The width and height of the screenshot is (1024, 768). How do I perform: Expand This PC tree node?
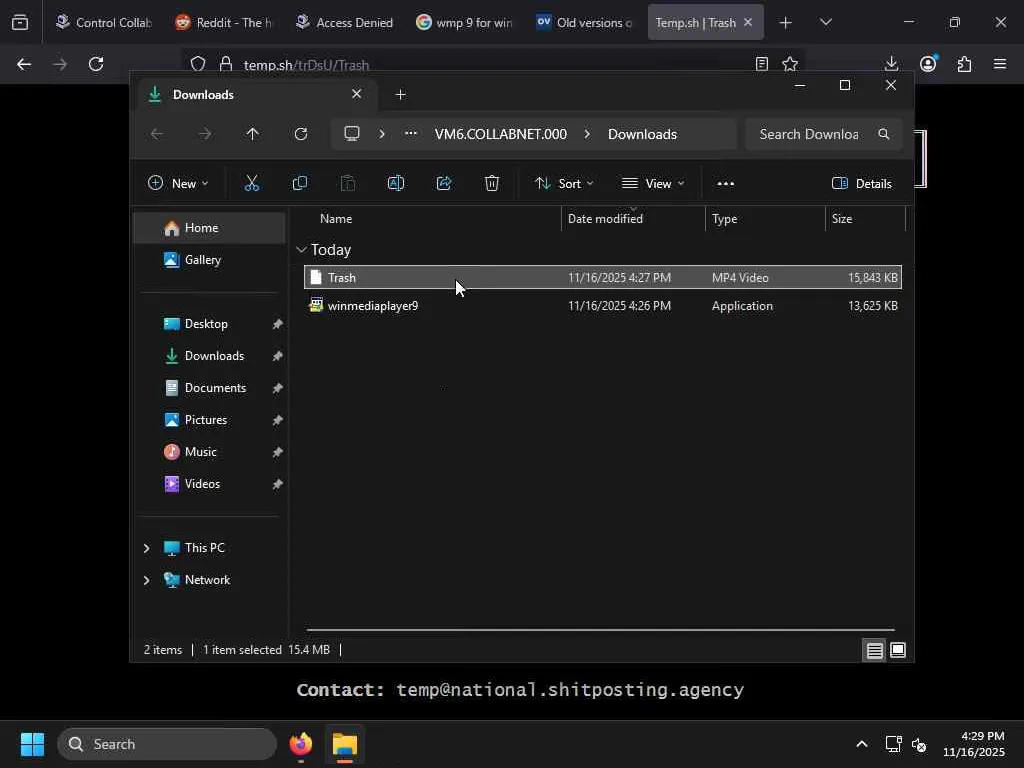pyautogui.click(x=146, y=549)
